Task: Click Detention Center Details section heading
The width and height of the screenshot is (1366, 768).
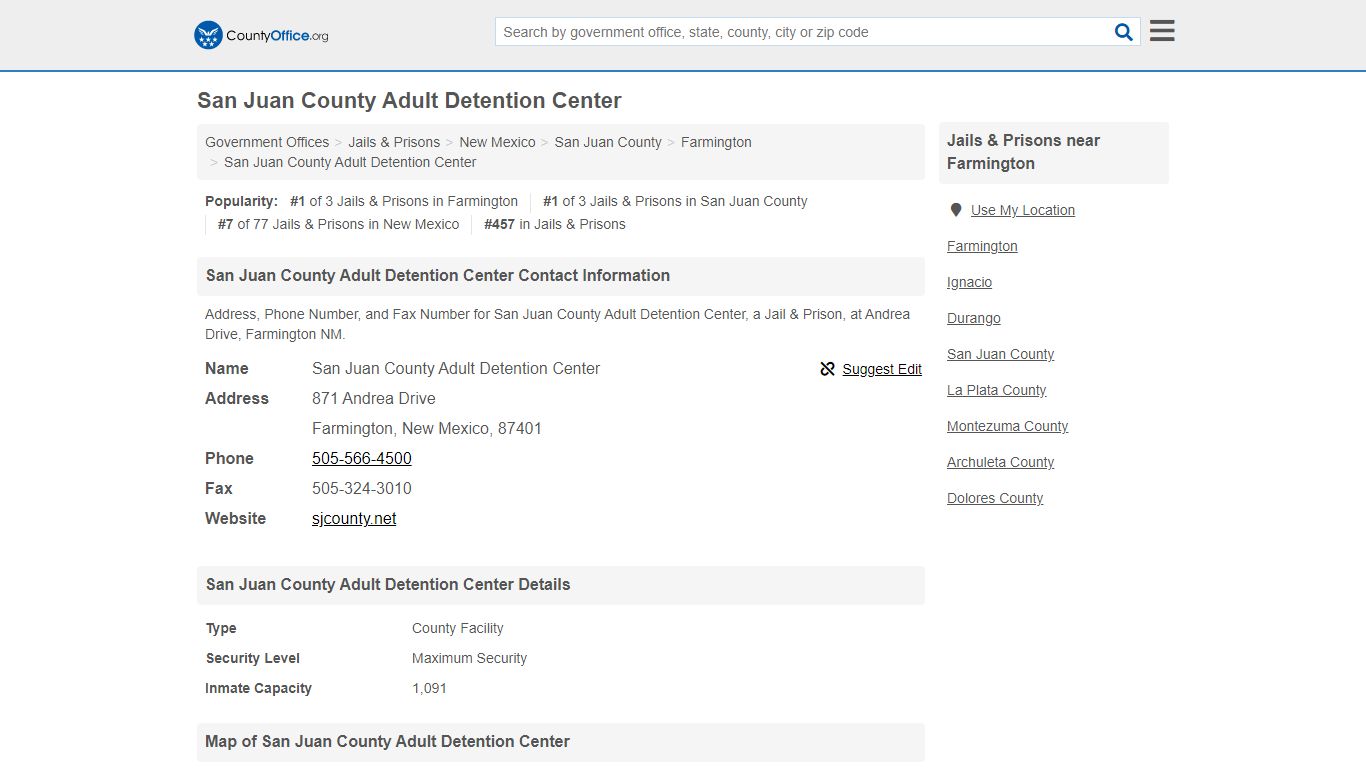Action: 388,584
